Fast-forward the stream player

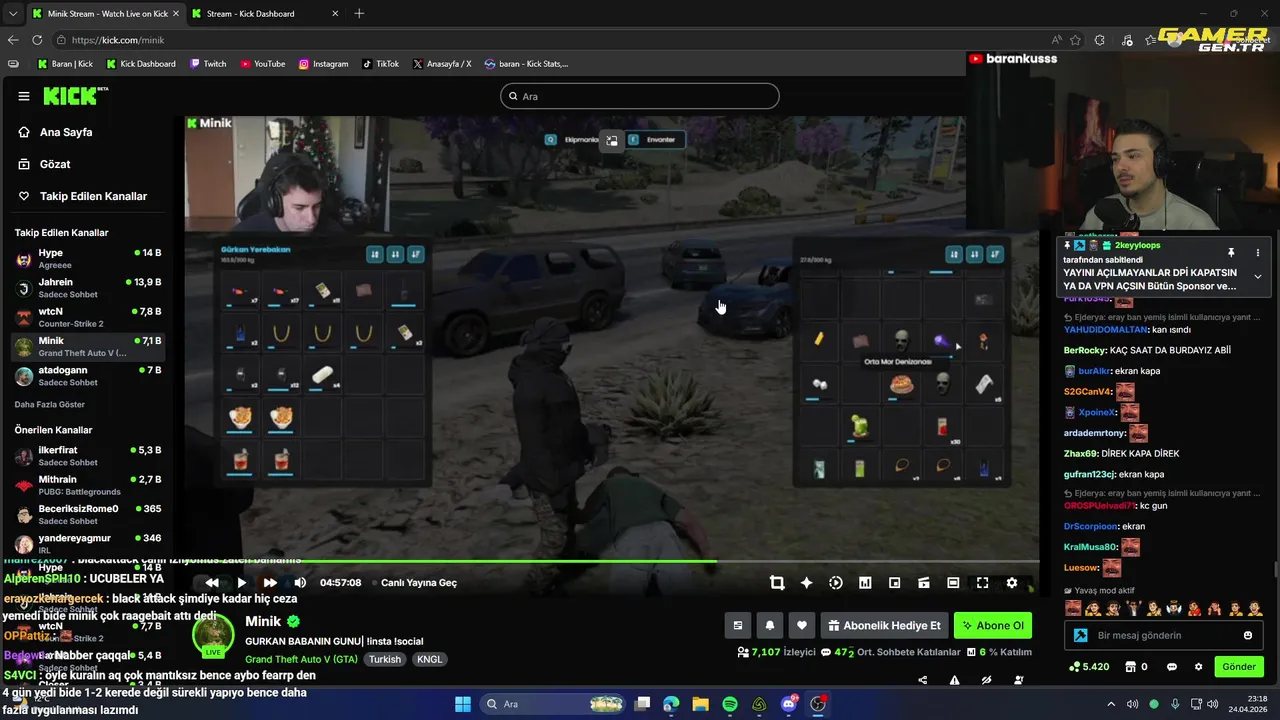point(270,583)
